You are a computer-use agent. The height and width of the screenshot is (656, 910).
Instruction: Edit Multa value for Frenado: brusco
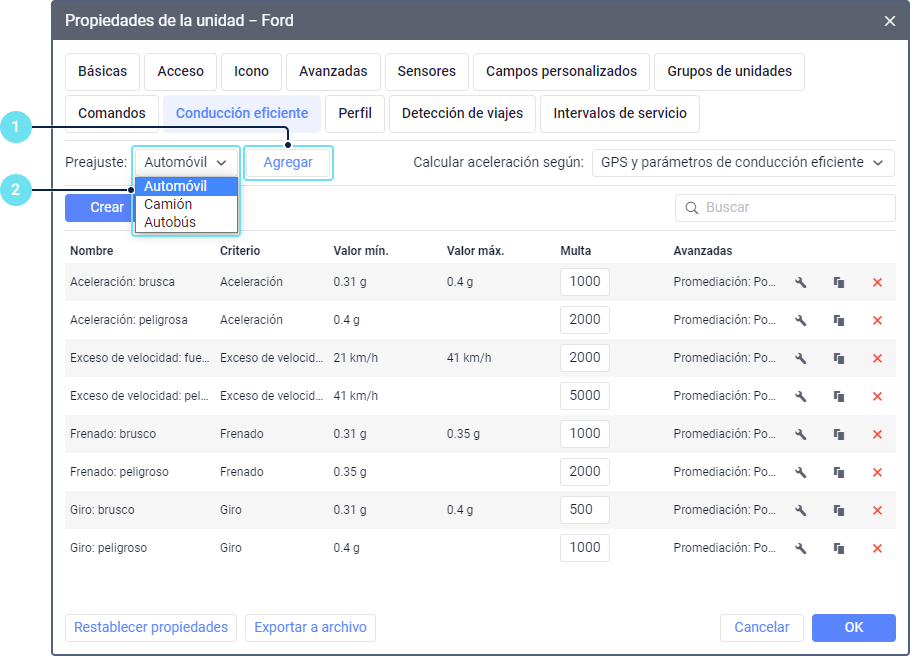(585, 434)
